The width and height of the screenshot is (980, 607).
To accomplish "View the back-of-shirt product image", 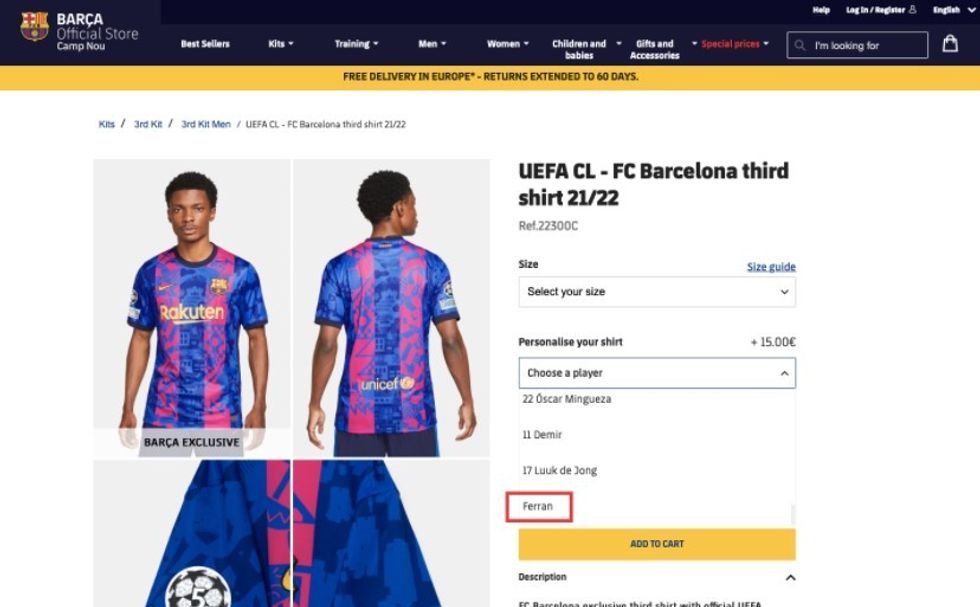I will [391, 308].
